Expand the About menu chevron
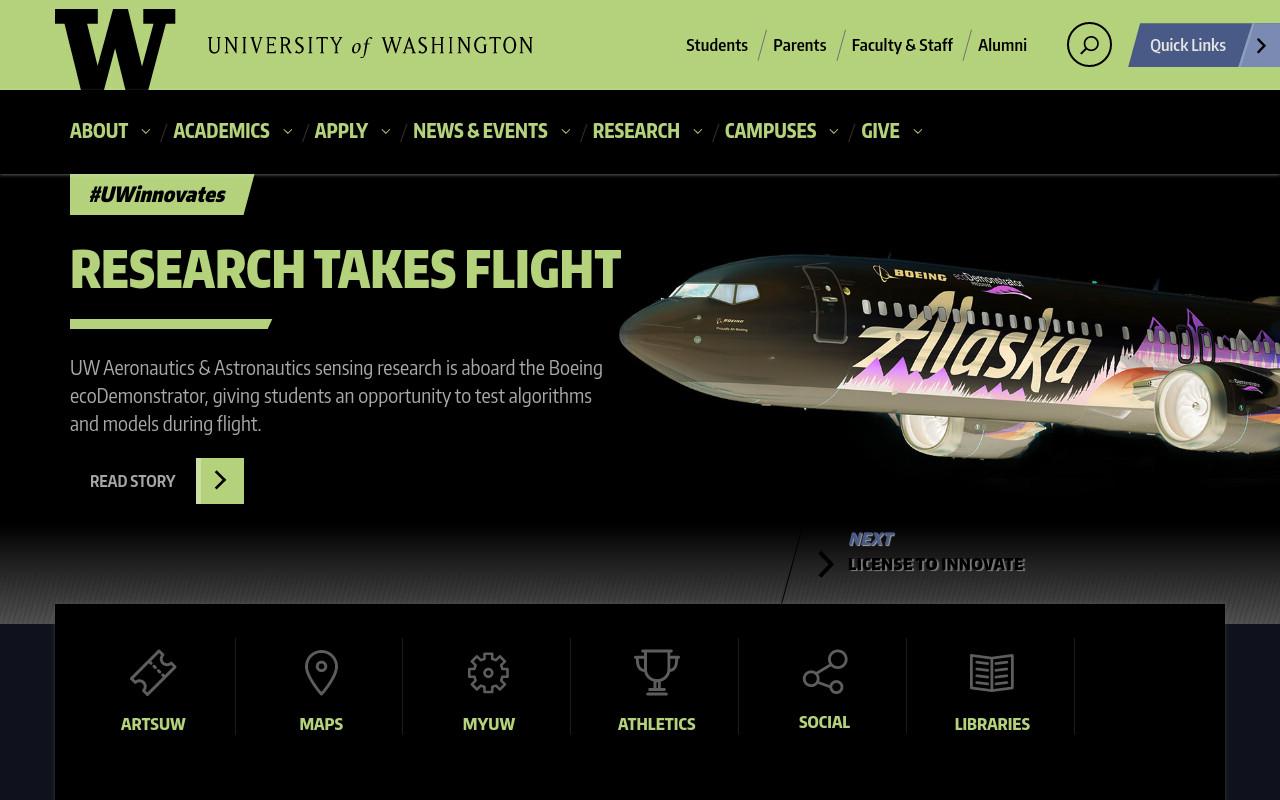Screen dimensions: 1280x800 click(x=146, y=131)
